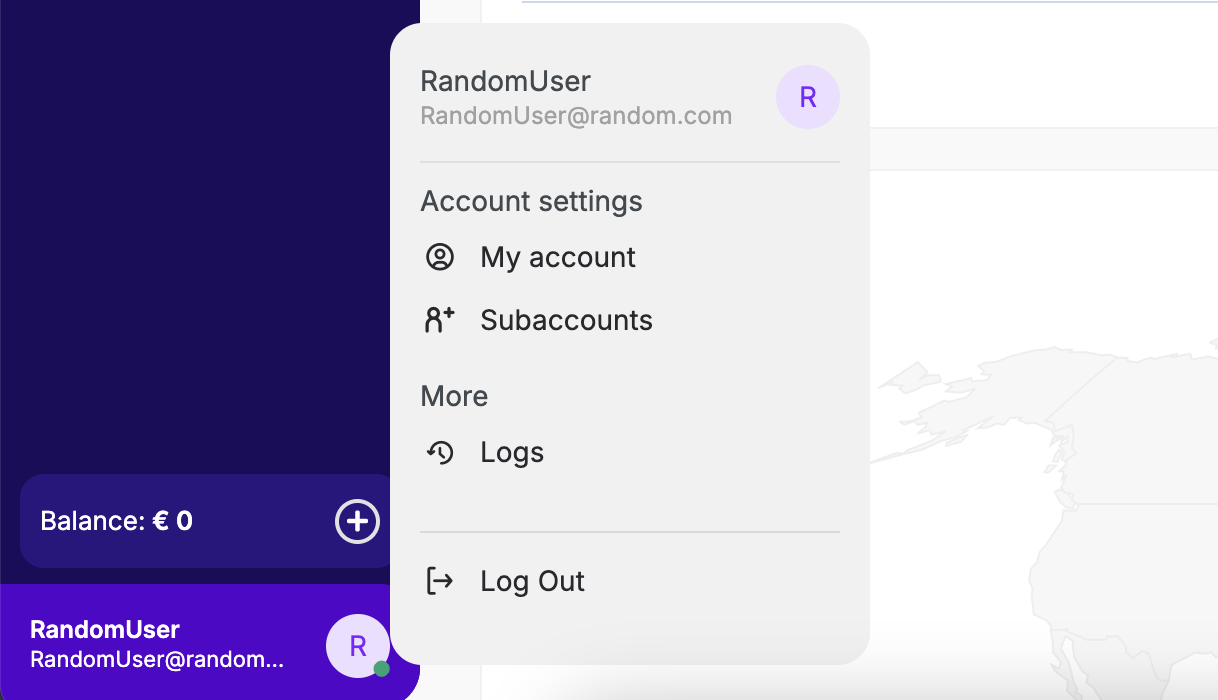
Task: Select the RandomUser name header
Action: (505, 81)
